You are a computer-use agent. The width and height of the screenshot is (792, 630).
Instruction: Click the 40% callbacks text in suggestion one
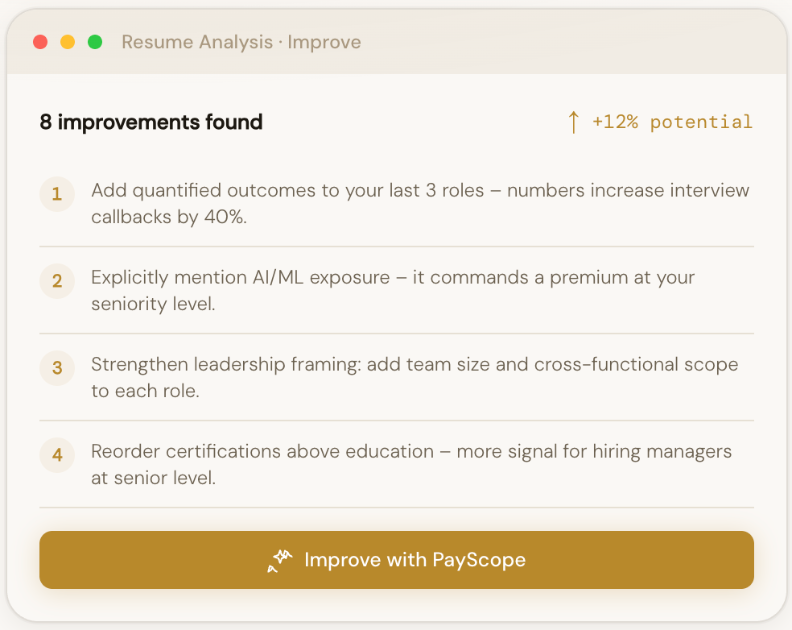click(223, 216)
